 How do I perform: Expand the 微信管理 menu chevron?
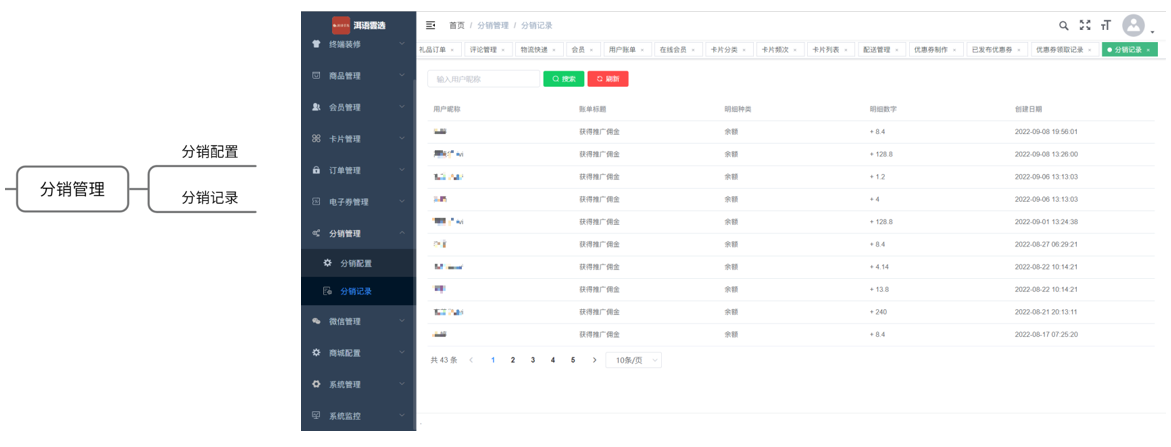point(402,321)
